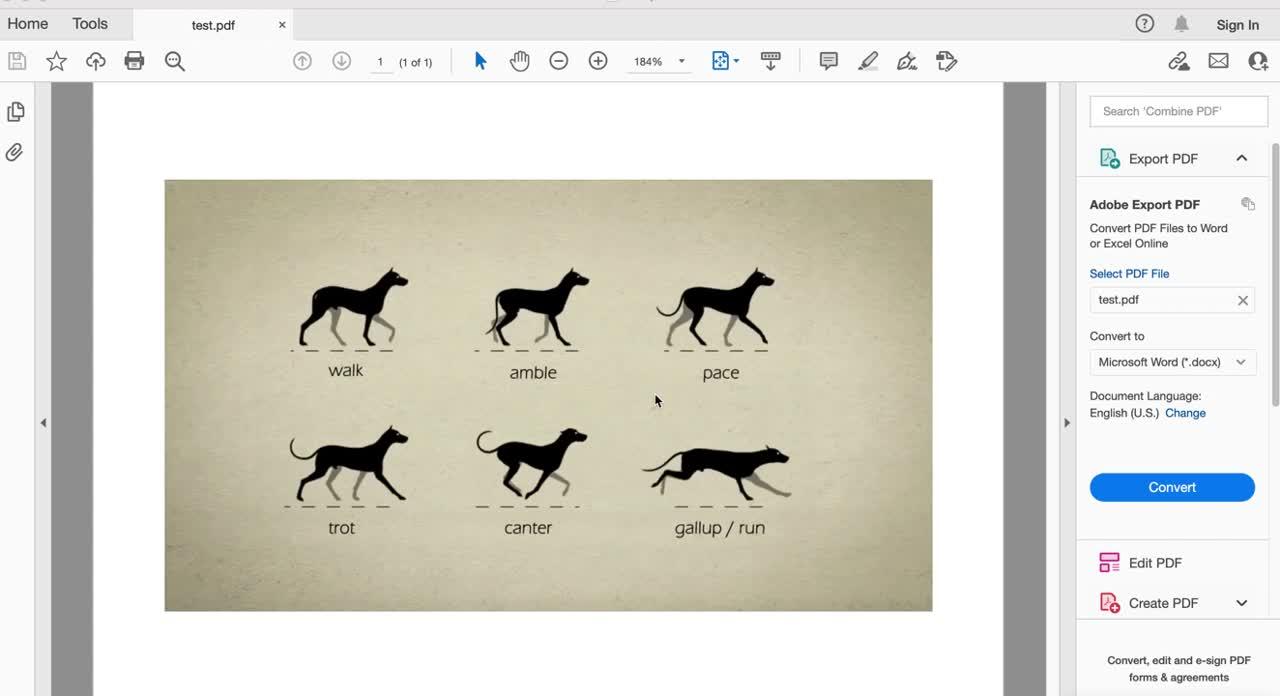The width and height of the screenshot is (1280, 696).
Task: Click the Convert button
Action: click(1171, 487)
